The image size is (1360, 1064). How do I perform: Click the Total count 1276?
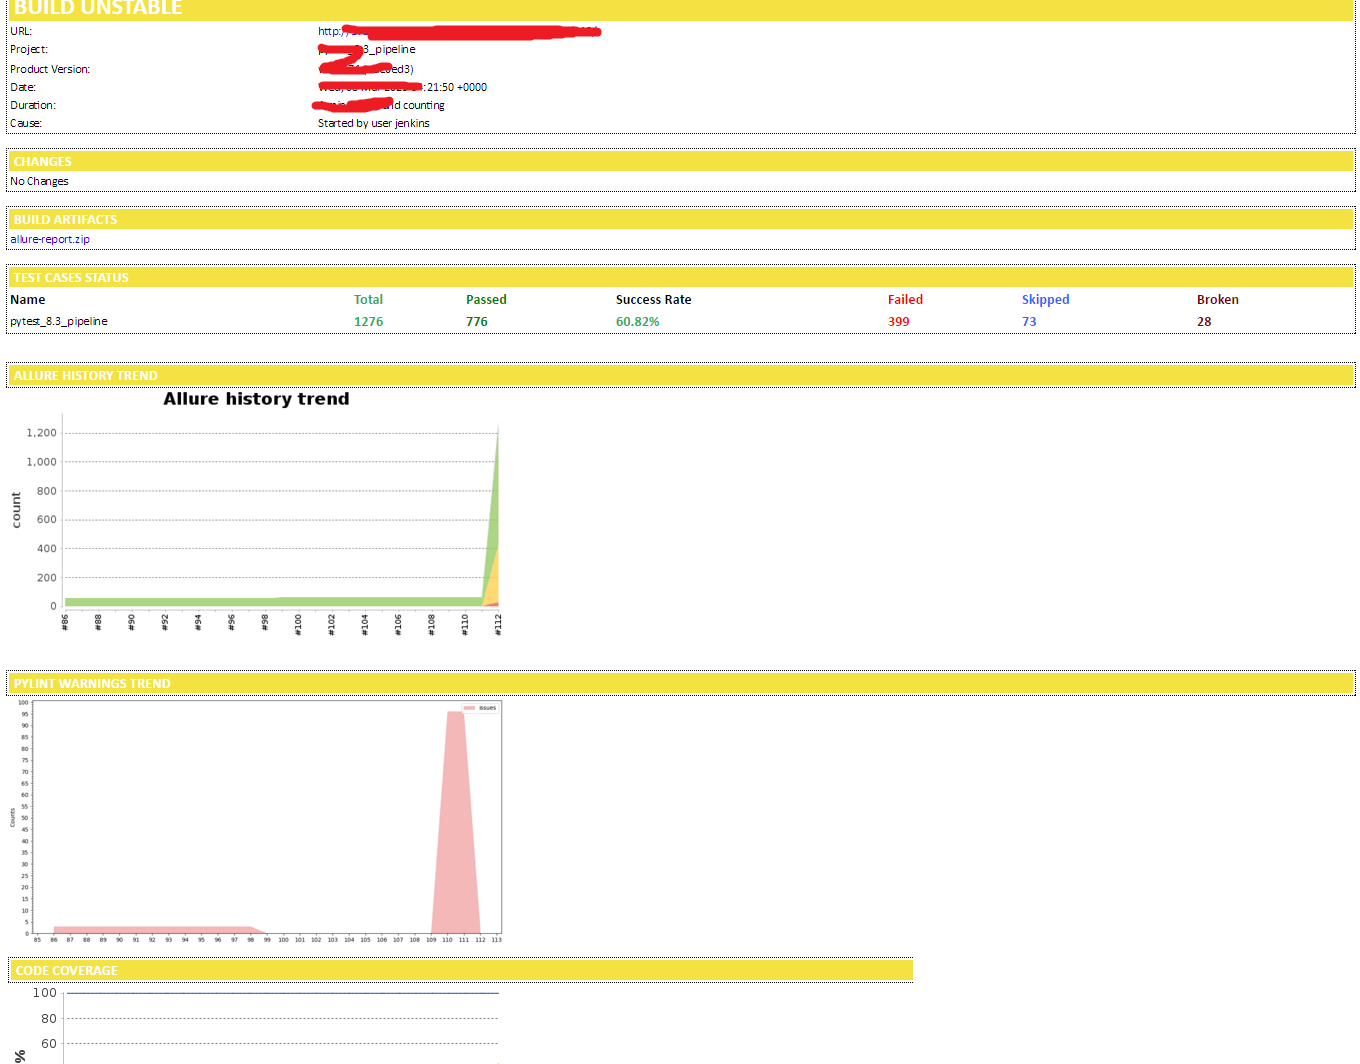(x=368, y=322)
